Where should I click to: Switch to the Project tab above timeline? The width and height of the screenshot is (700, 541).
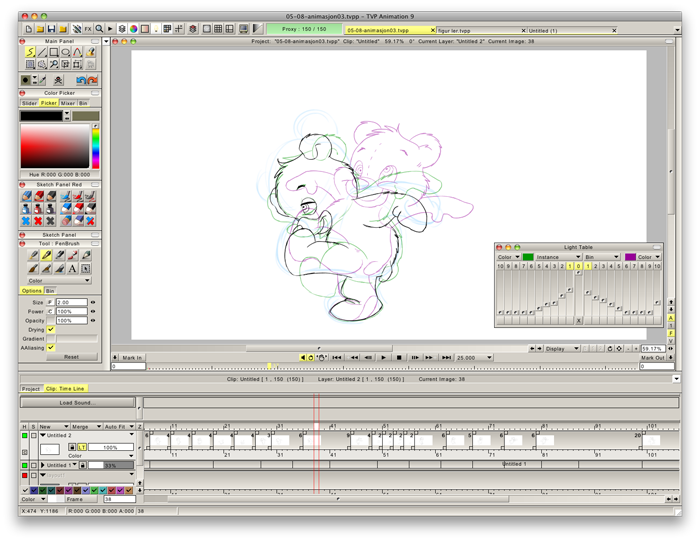tap(31, 389)
